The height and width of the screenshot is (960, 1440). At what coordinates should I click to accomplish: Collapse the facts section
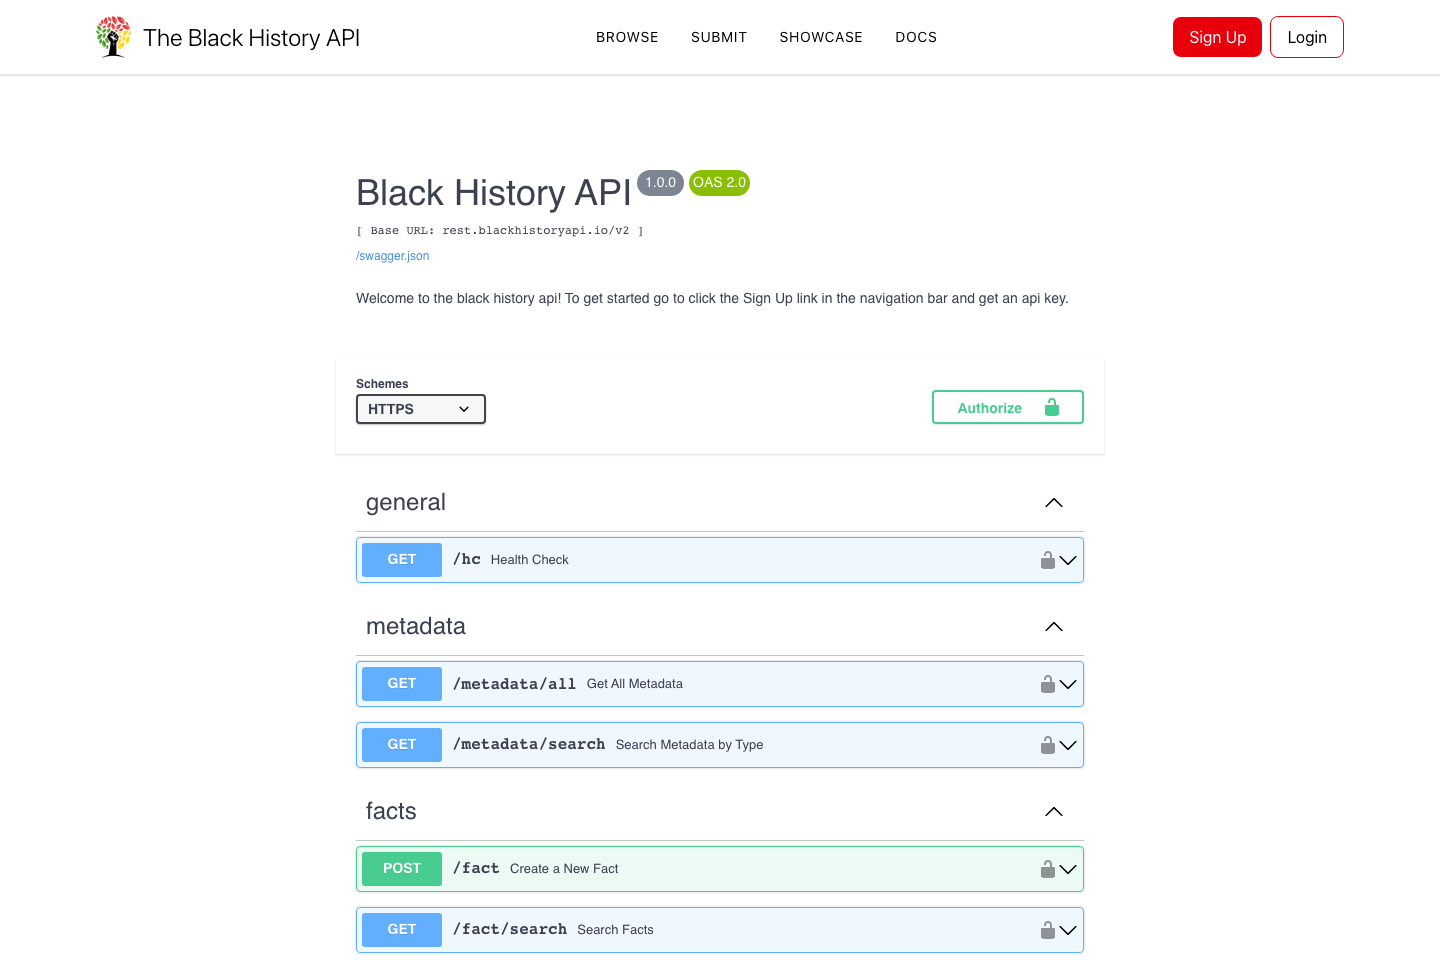coord(1053,812)
